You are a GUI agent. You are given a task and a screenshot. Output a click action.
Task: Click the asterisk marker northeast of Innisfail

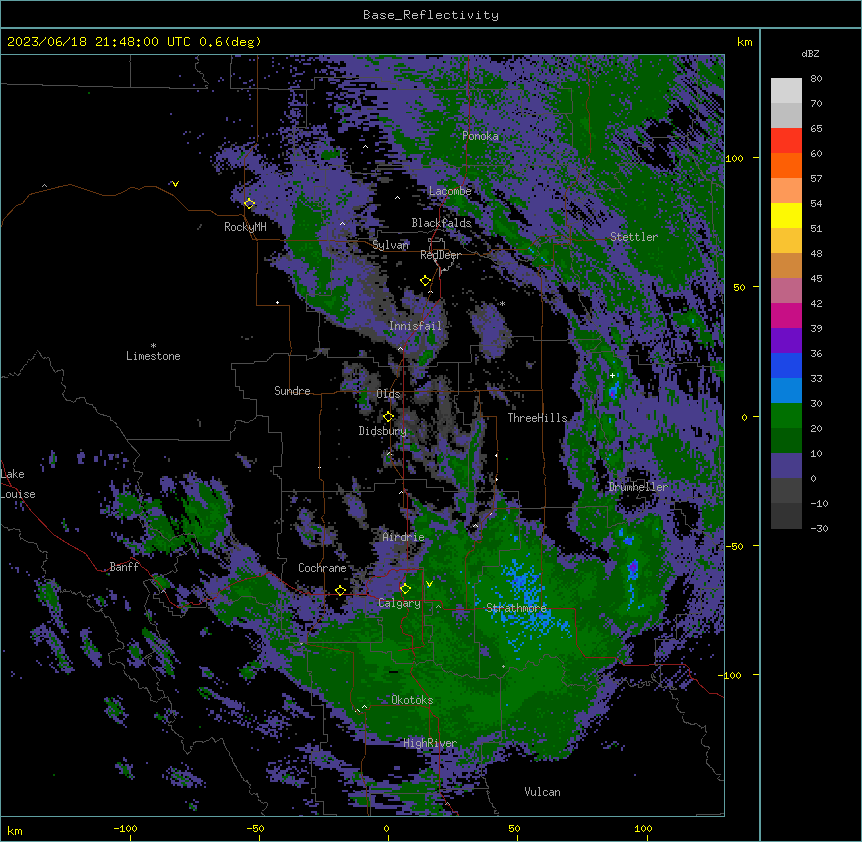(502, 303)
